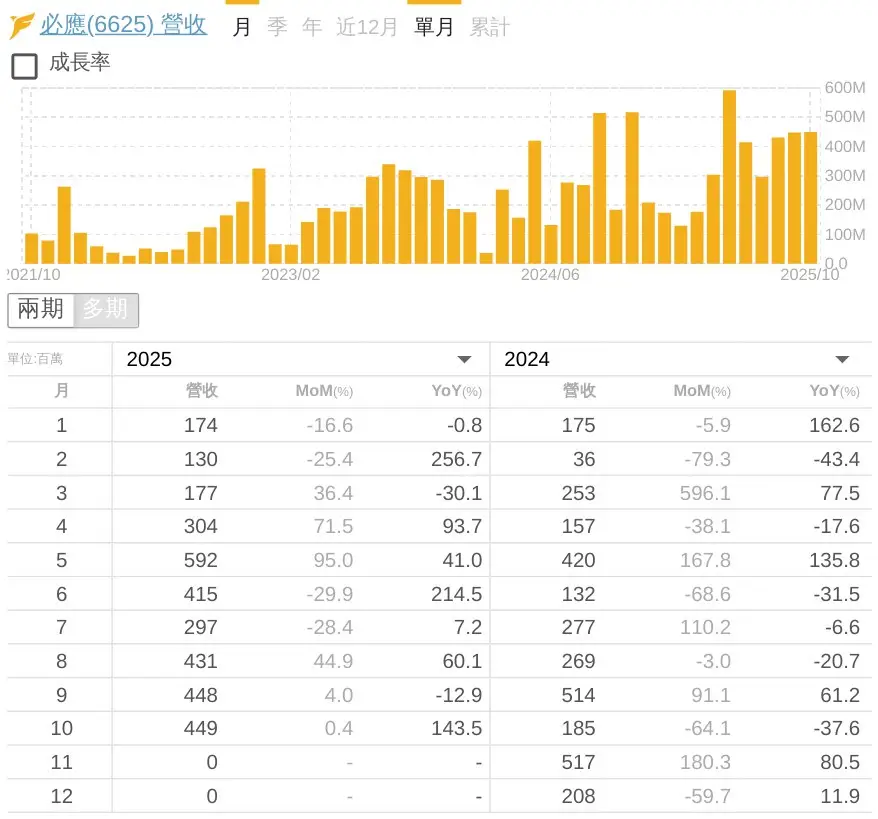Switch to 累計 cumulative view
The width and height of the screenshot is (878, 819).
(x=490, y=27)
